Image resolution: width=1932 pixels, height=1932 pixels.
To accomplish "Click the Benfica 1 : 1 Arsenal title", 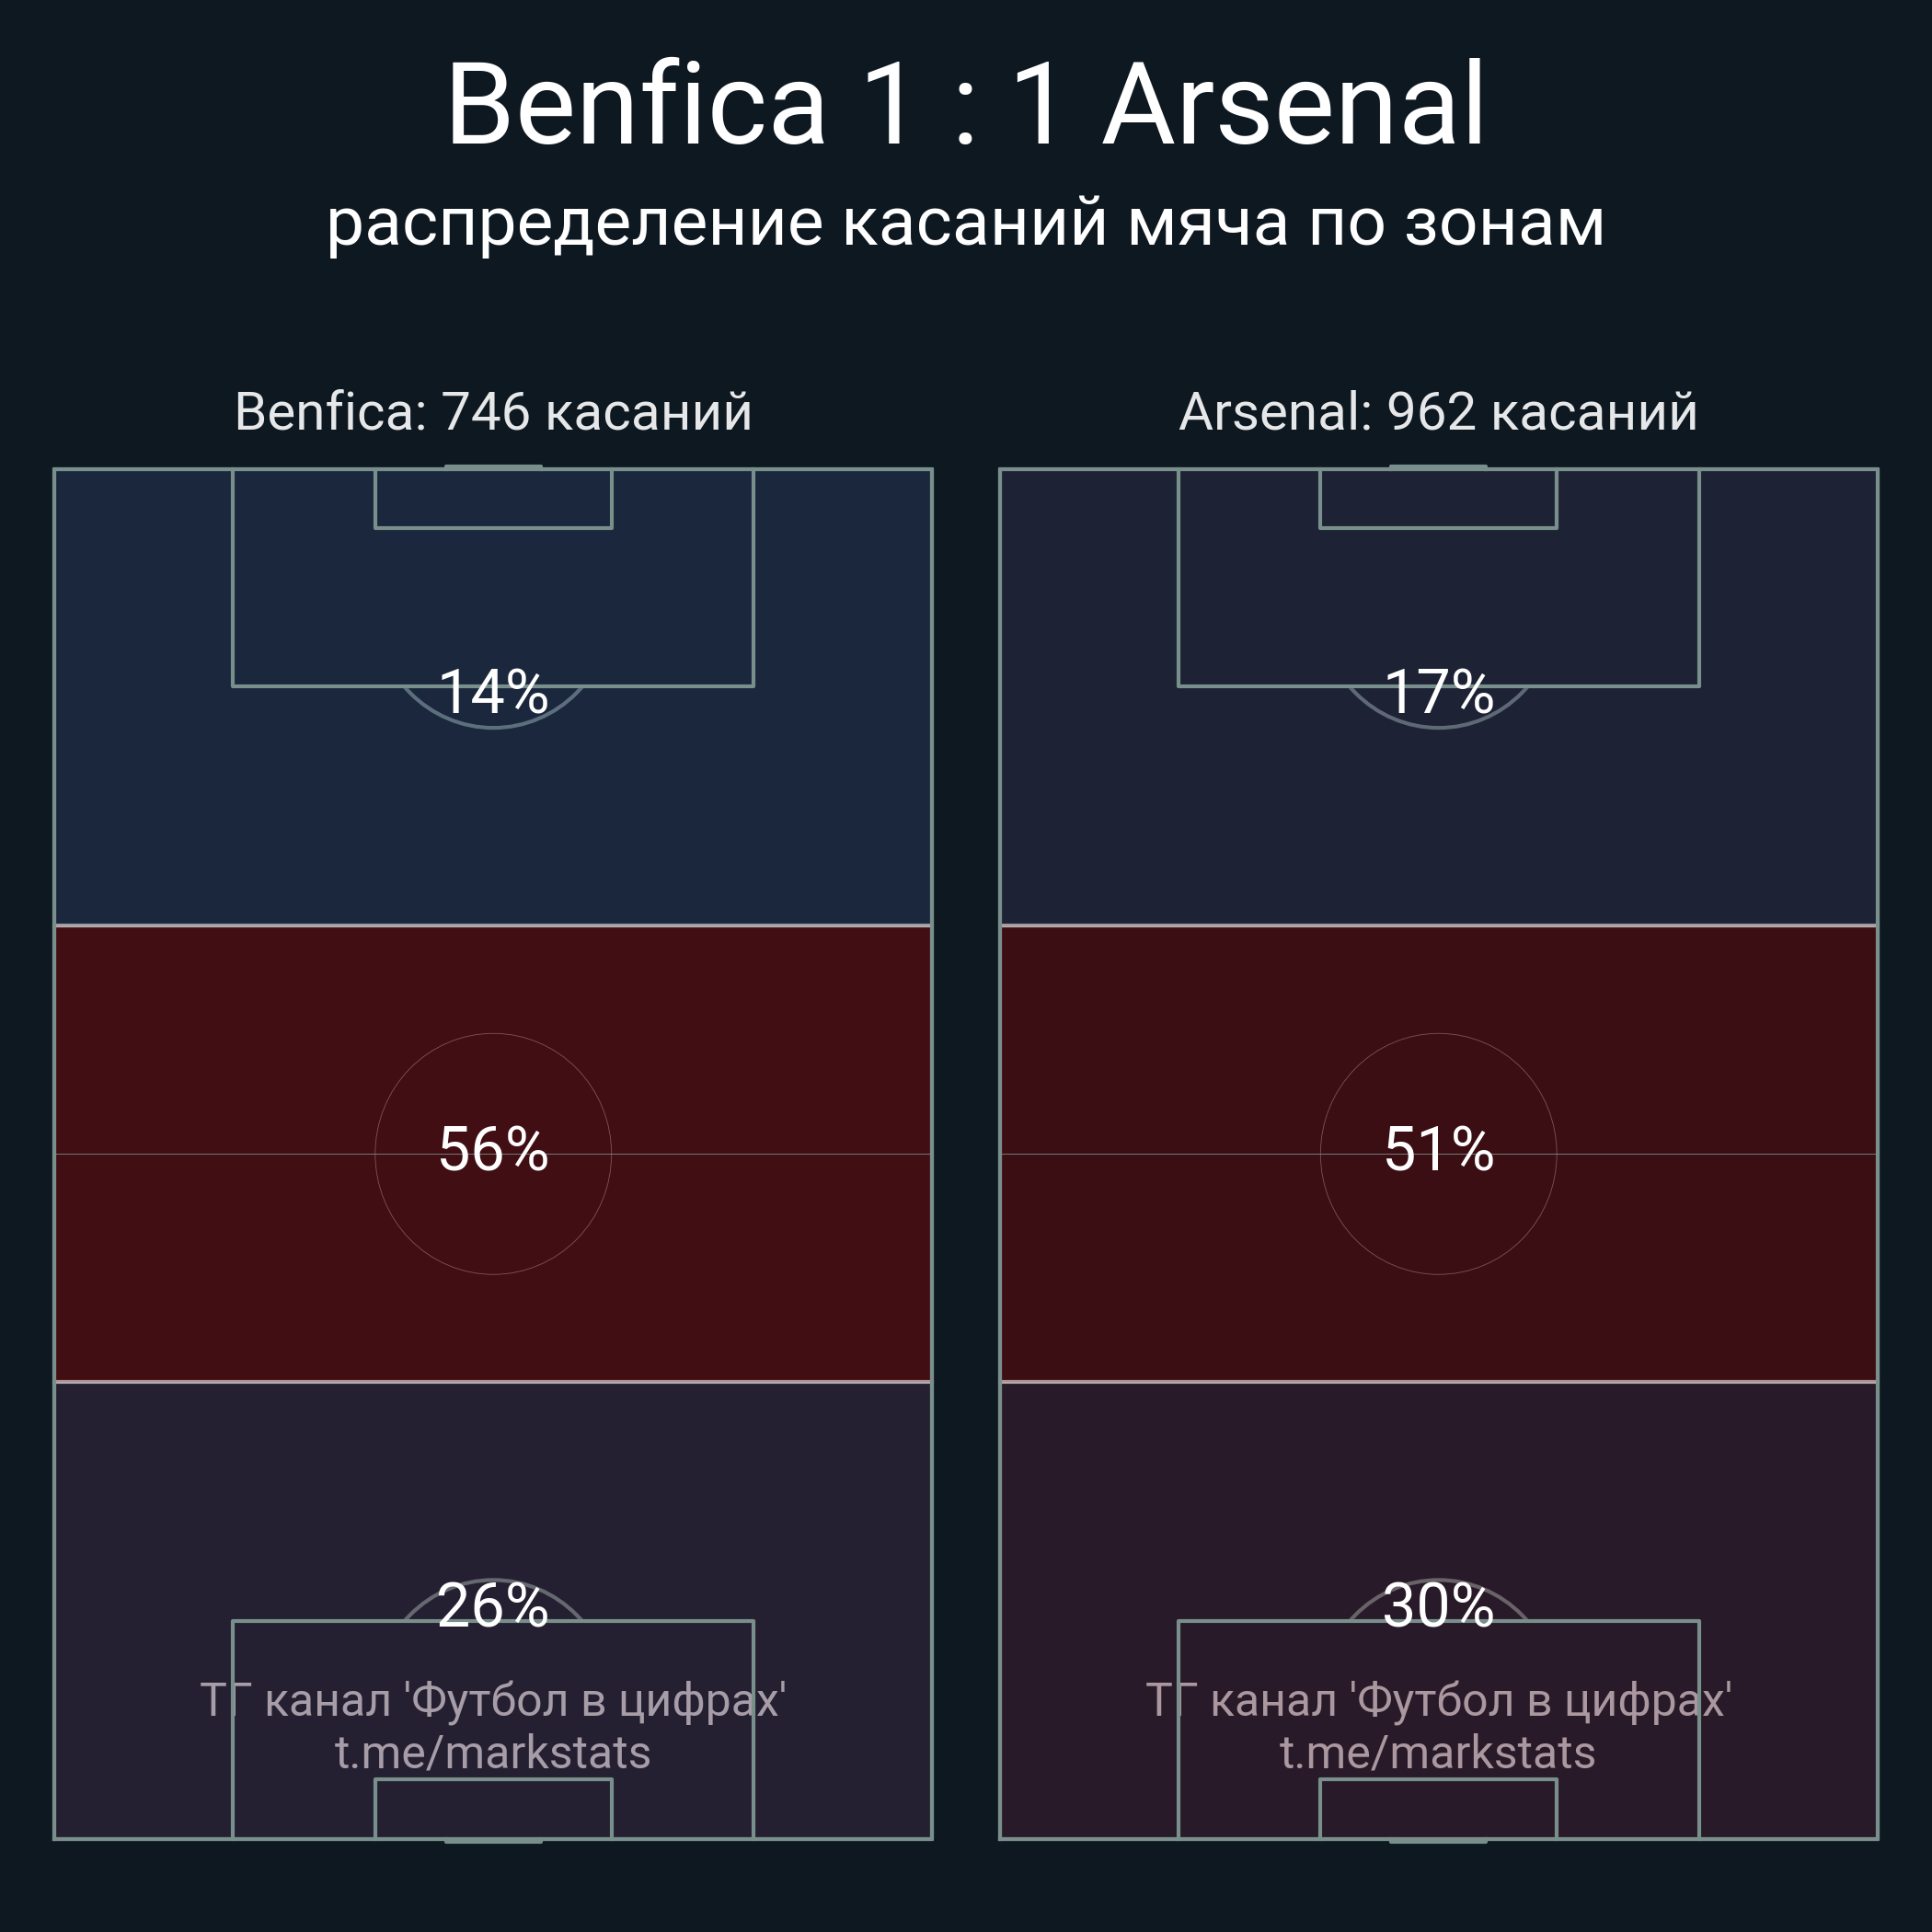I will click(x=965, y=105).
